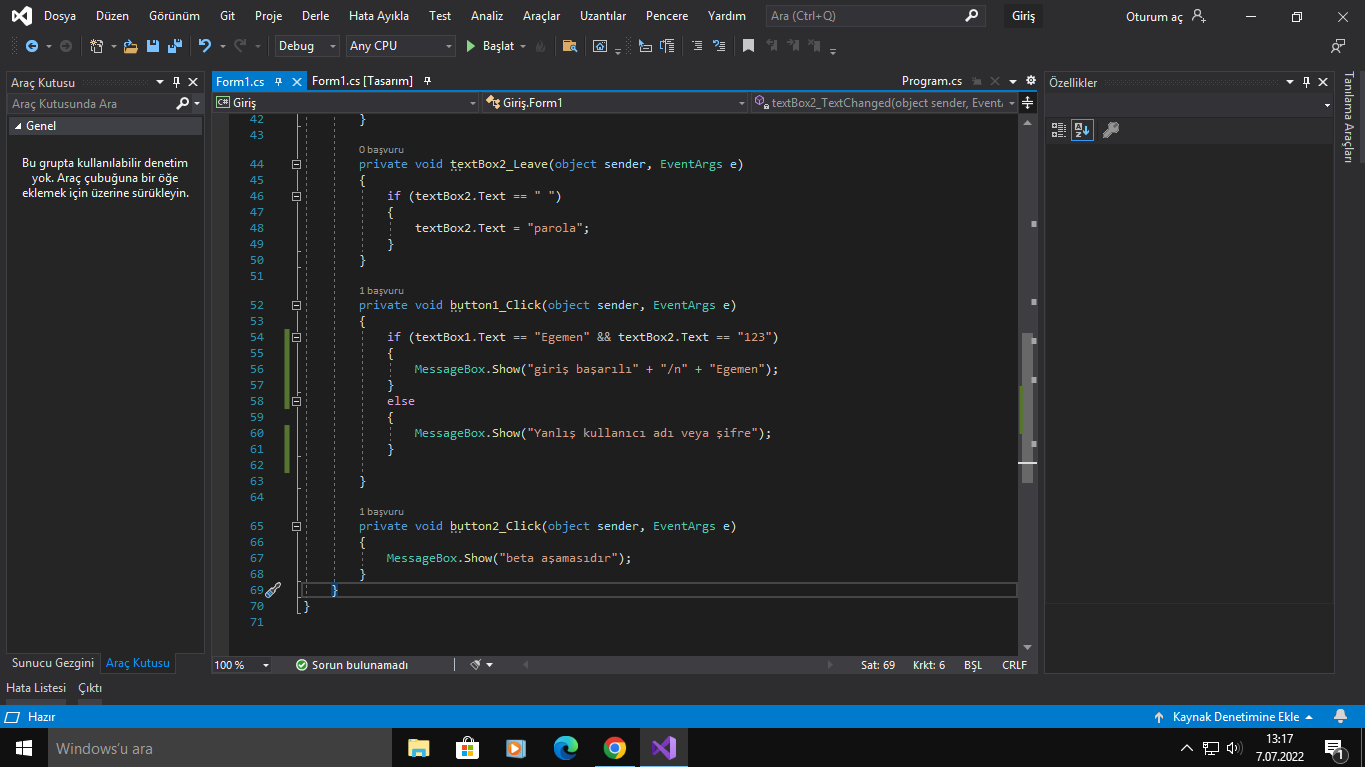Open the Hata Ayıkla menu

coord(378,16)
